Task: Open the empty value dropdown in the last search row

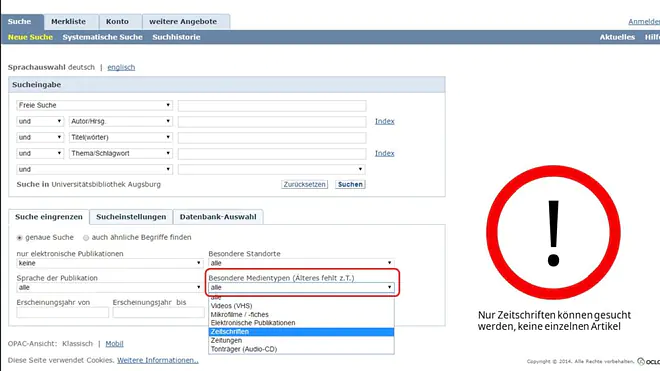Action: (271, 169)
